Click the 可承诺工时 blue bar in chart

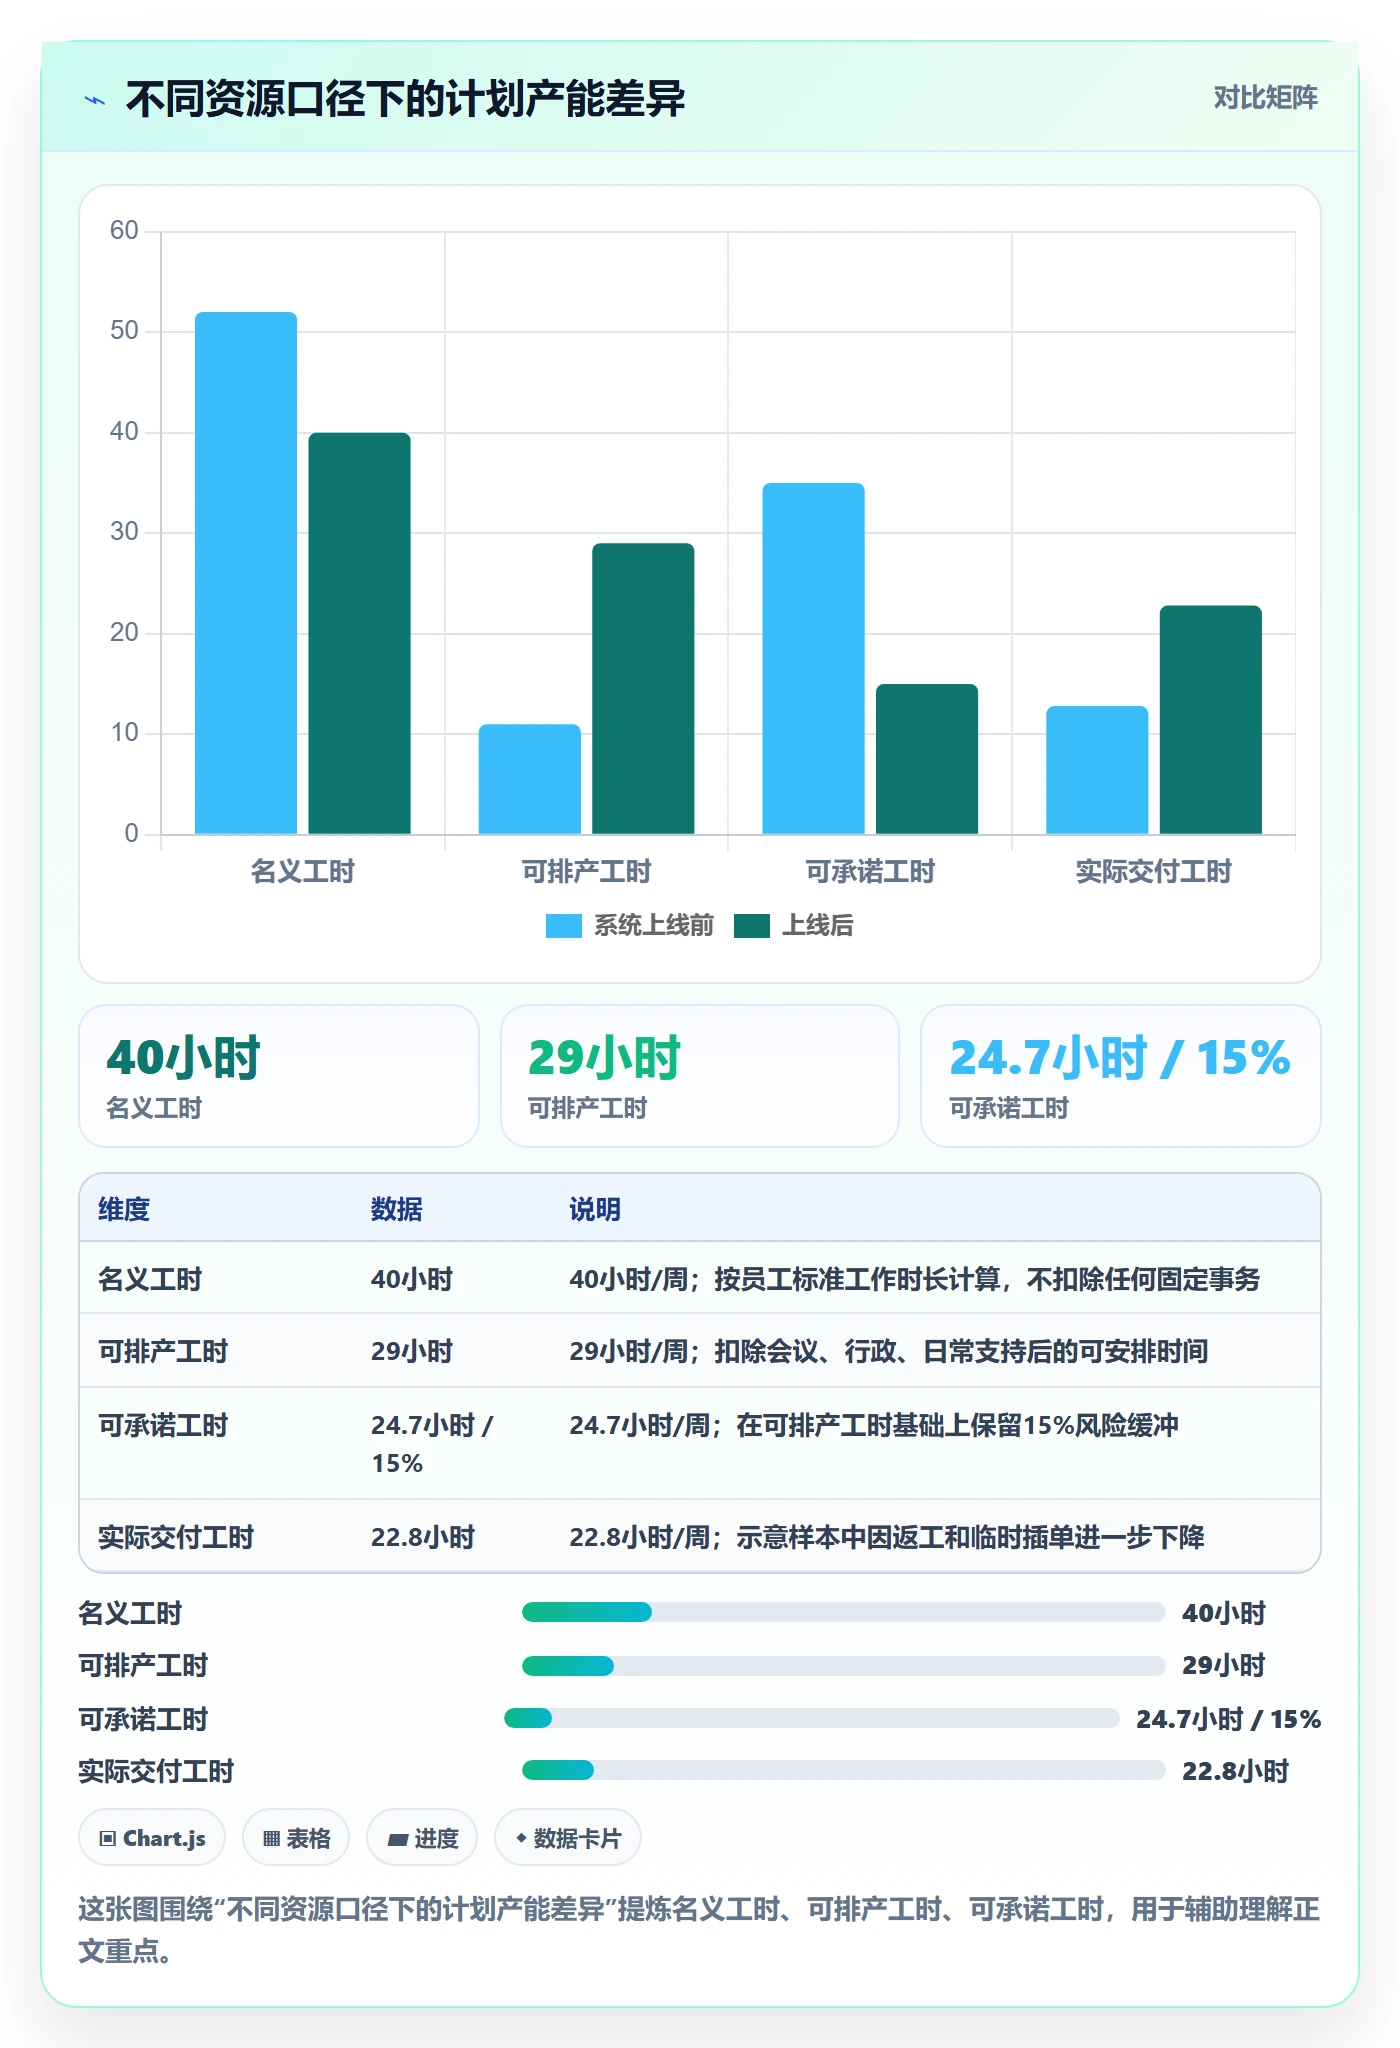[x=813, y=658]
